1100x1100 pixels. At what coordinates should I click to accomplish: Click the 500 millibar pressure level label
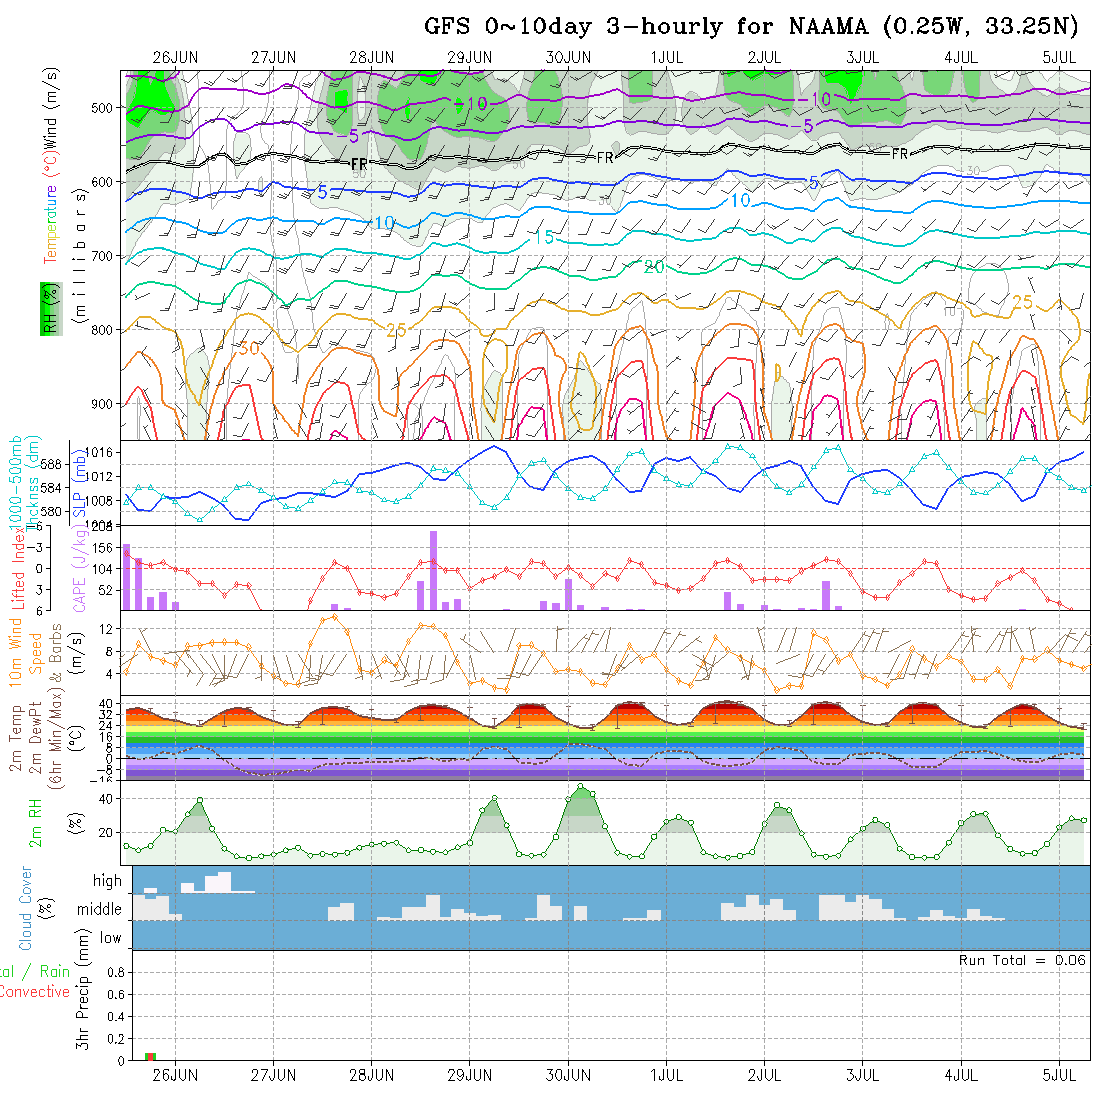[x=102, y=108]
